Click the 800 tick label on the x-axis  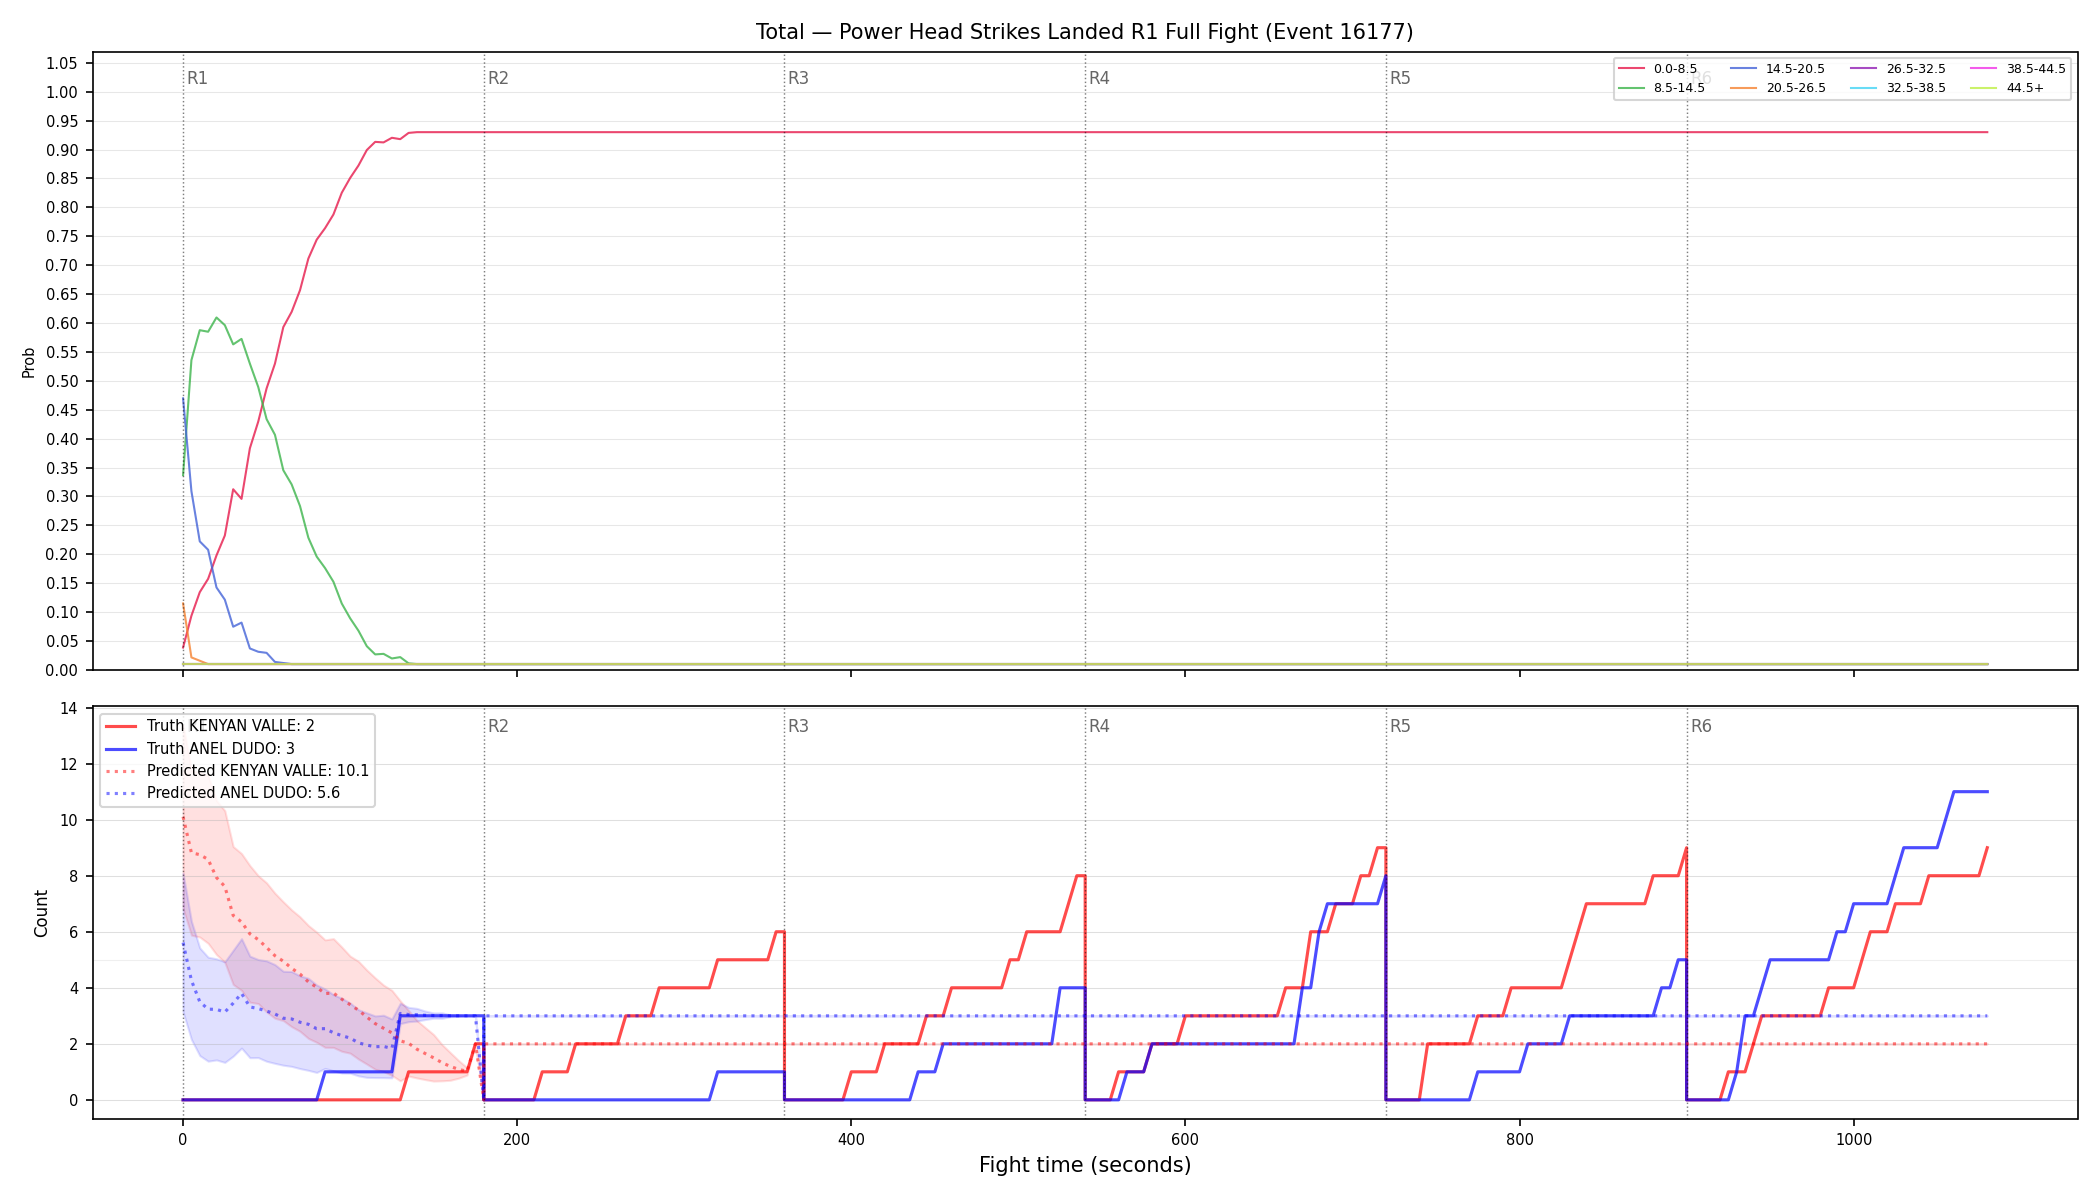[1519, 1138]
